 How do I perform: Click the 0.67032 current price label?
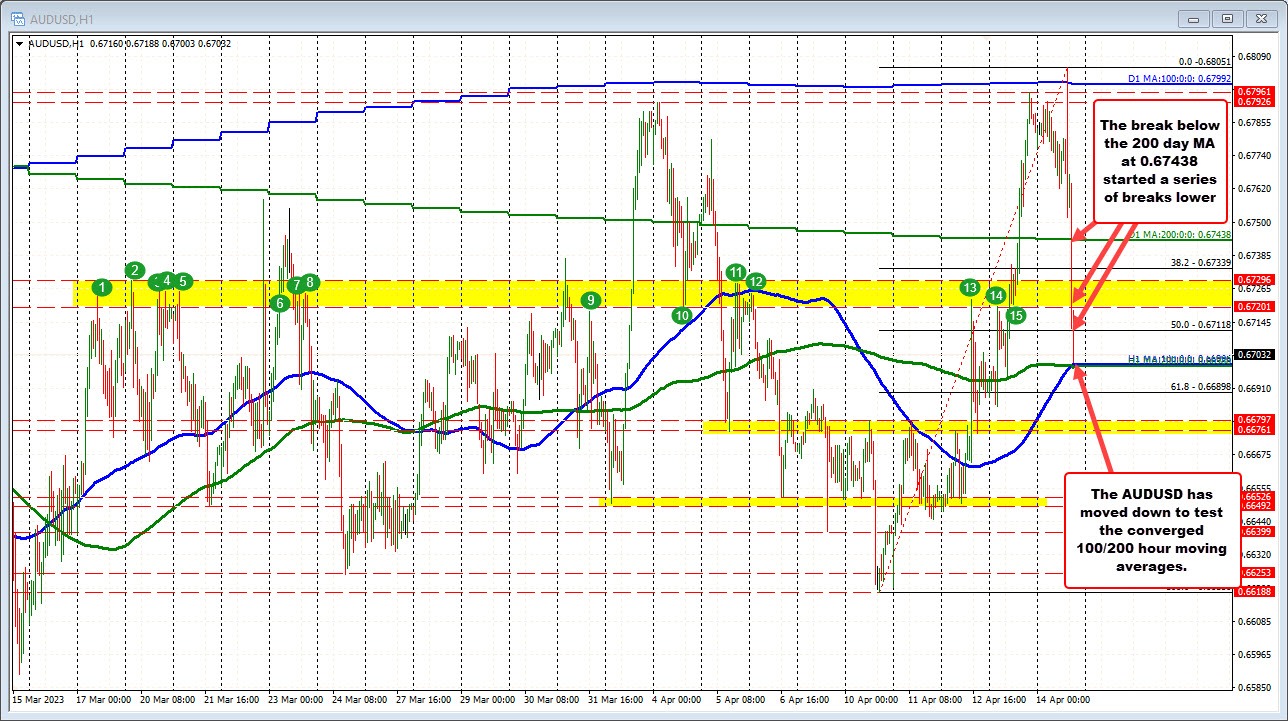(1253, 354)
